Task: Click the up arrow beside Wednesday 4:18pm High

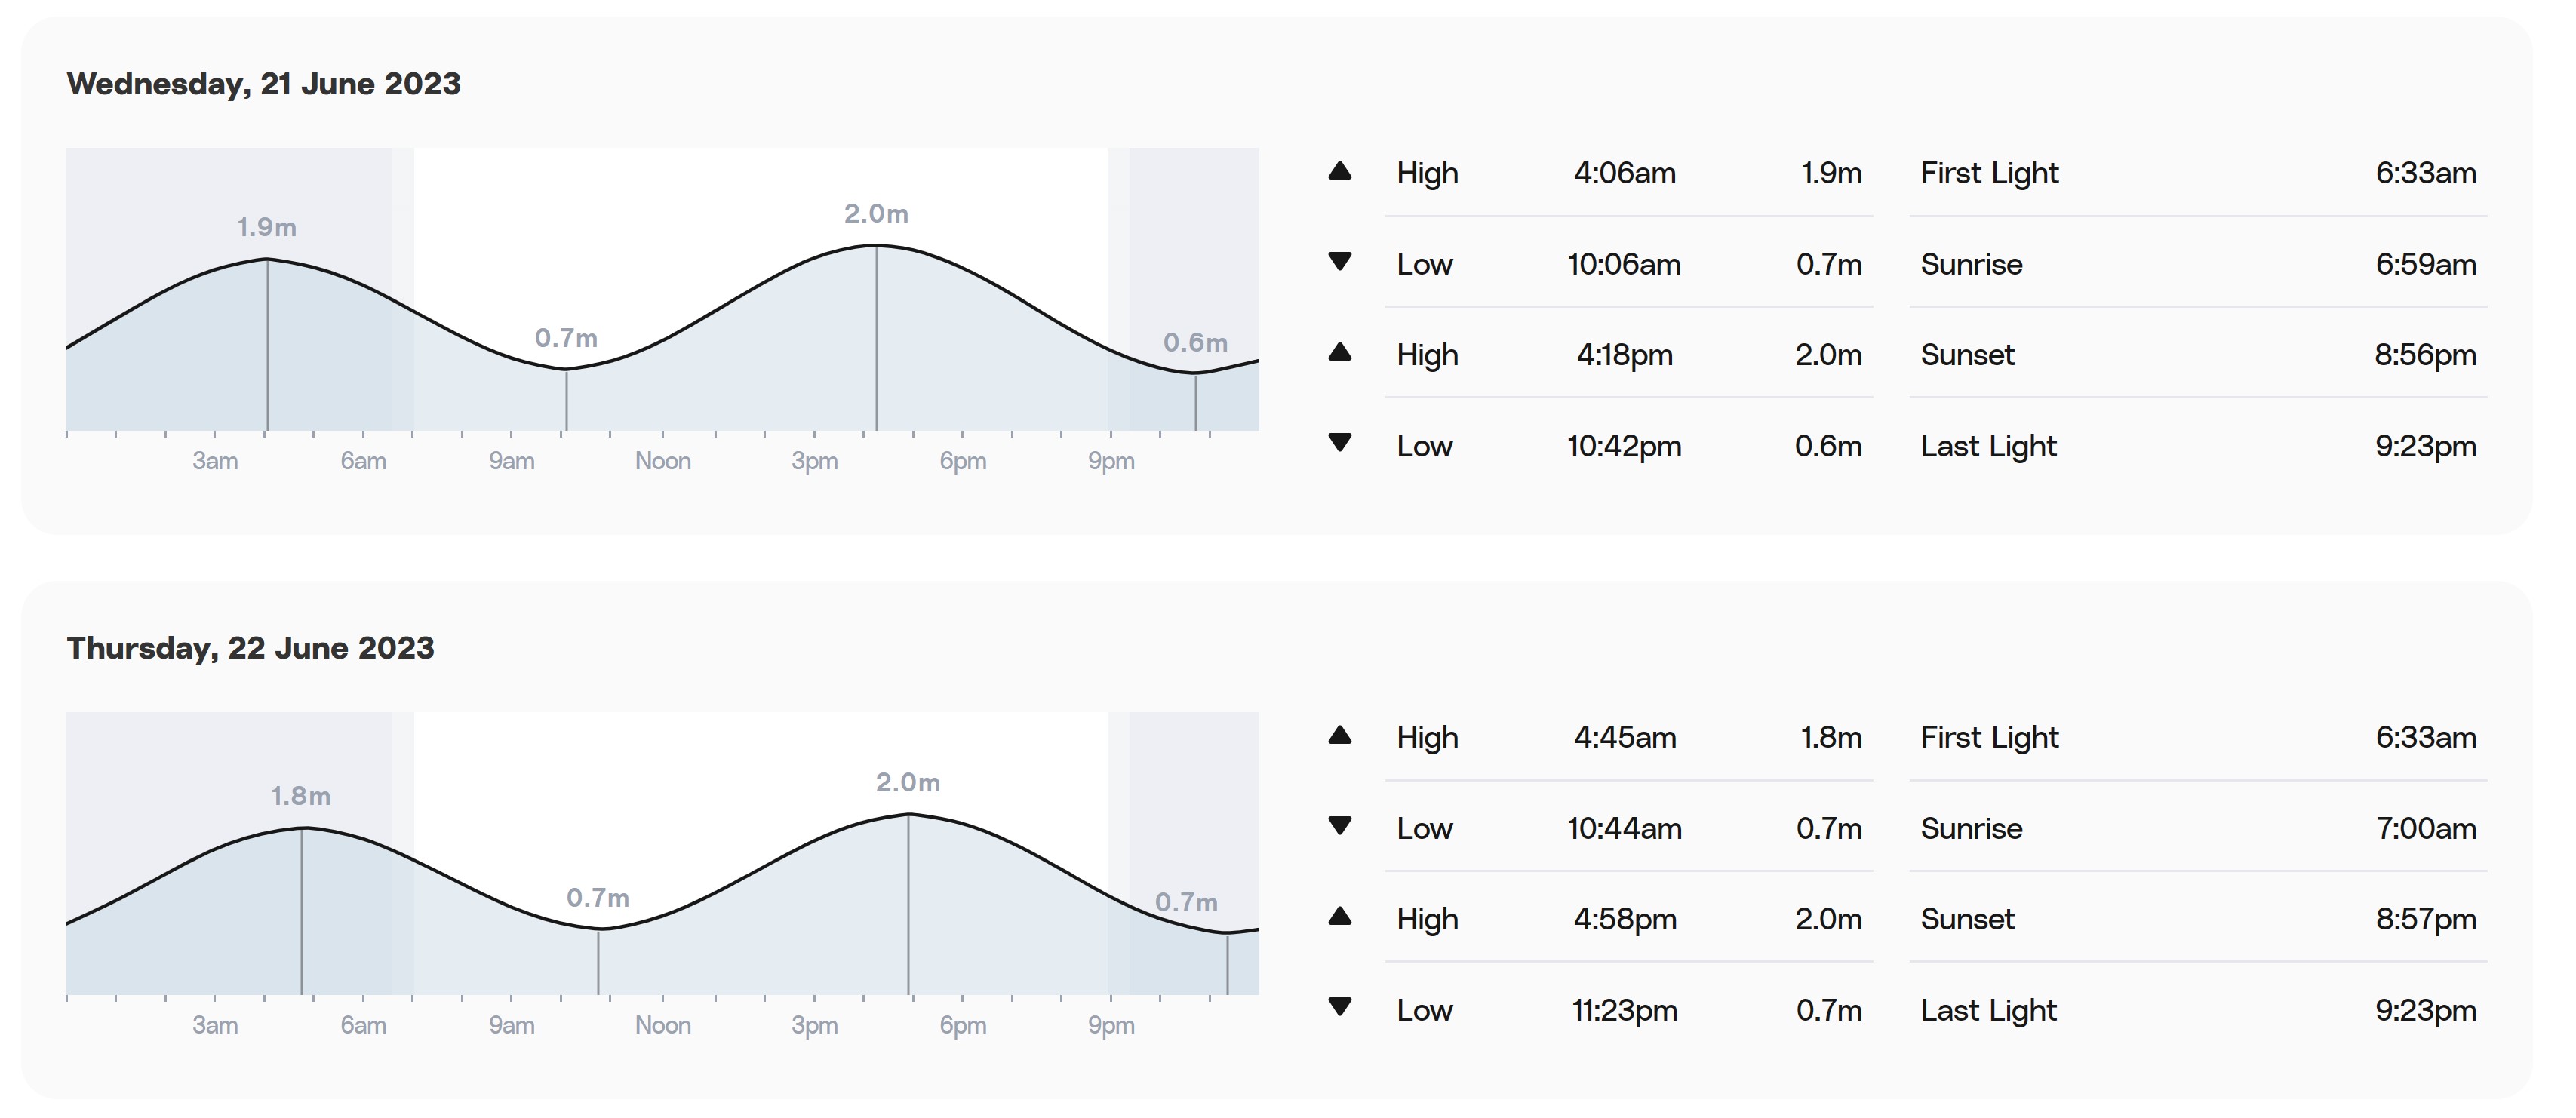Action: coord(1340,352)
